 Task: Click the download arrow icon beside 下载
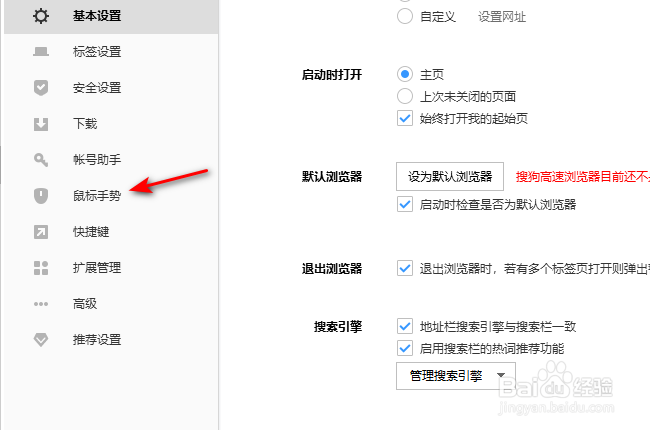(x=41, y=124)
